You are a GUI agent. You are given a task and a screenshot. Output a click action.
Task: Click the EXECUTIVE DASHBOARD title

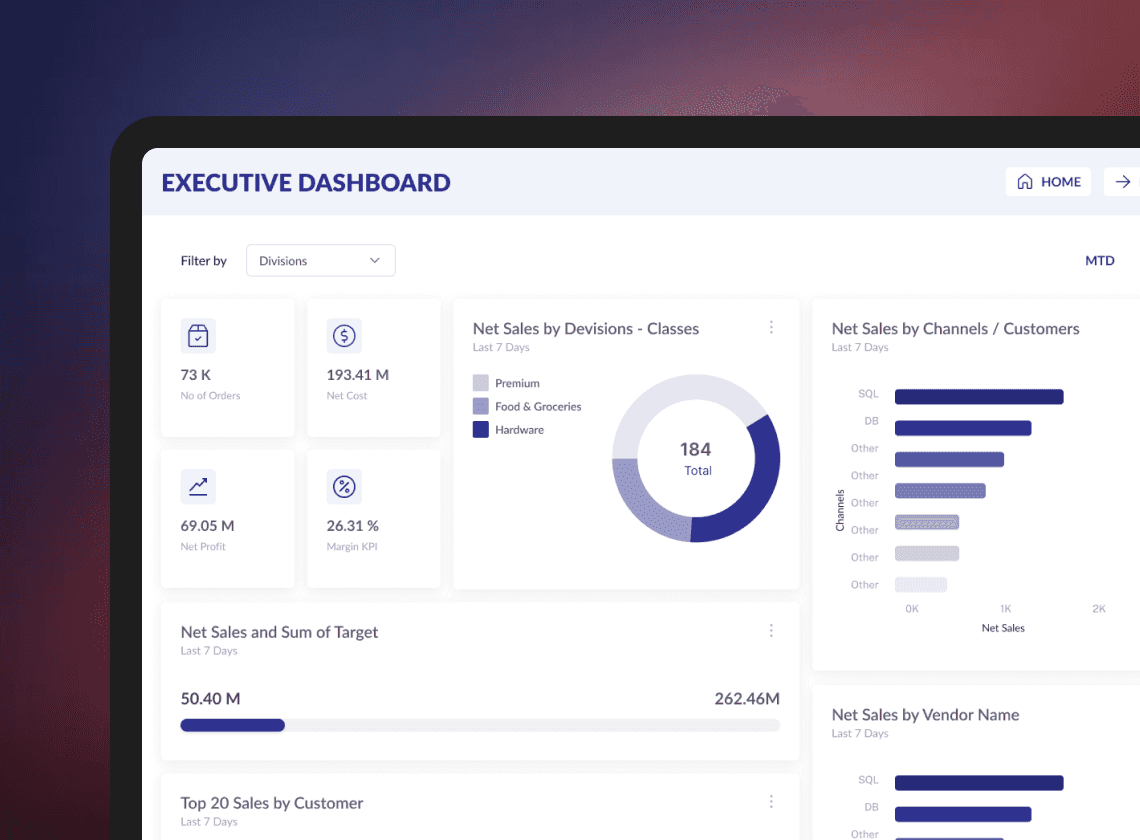pos(306,183)
